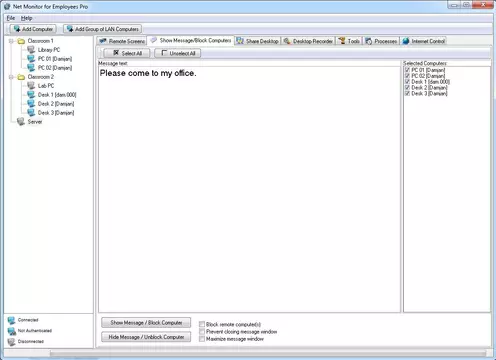Click the Connected status legend icon
Screen dimensions: 496x360
click(11, 320)
